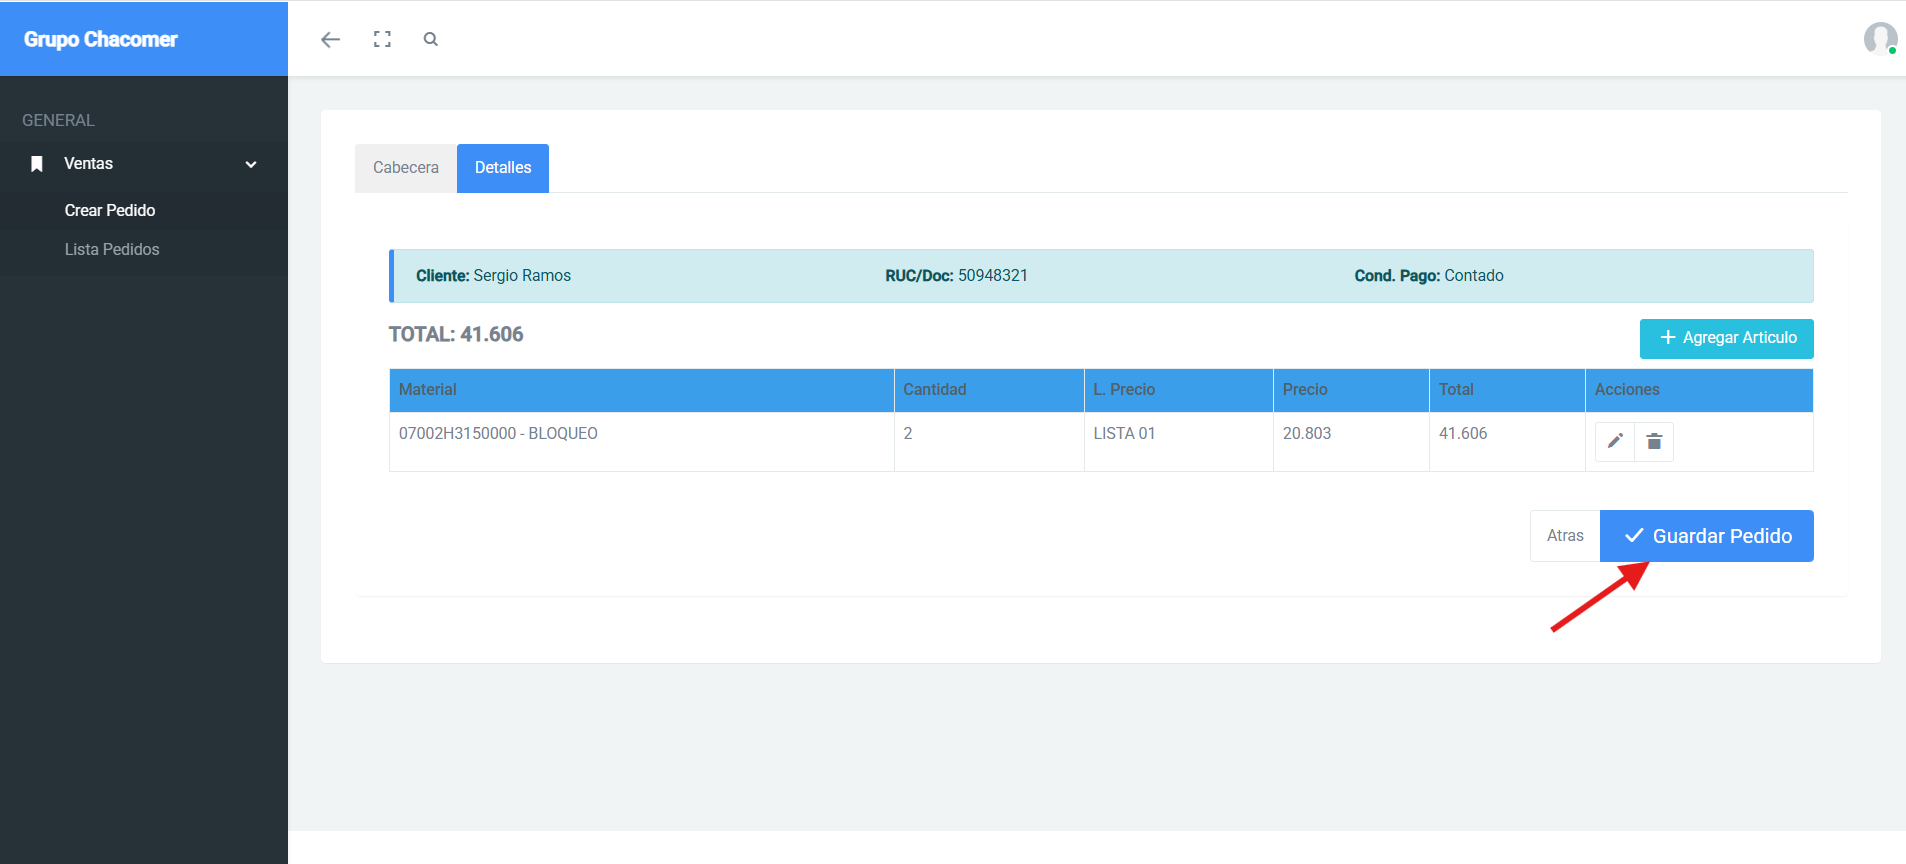
Task: Click the back arrow icon in top bar
Action: coord(330,40)
